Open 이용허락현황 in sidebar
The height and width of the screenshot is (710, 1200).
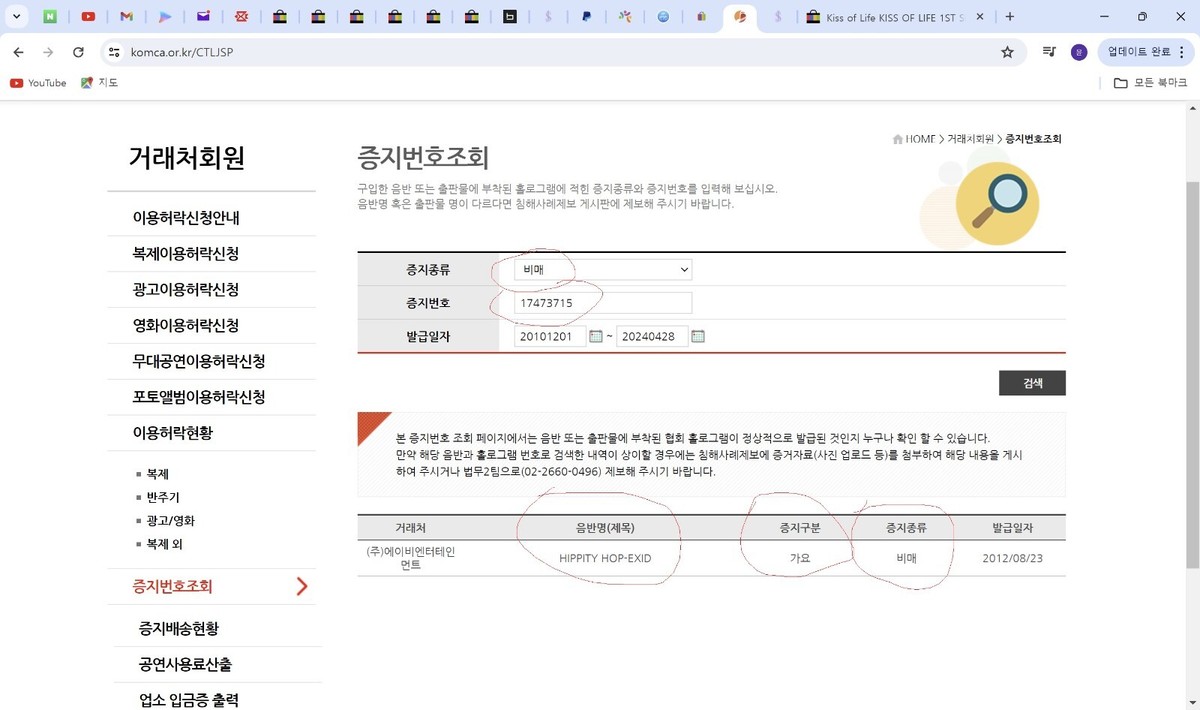(173, 433)
